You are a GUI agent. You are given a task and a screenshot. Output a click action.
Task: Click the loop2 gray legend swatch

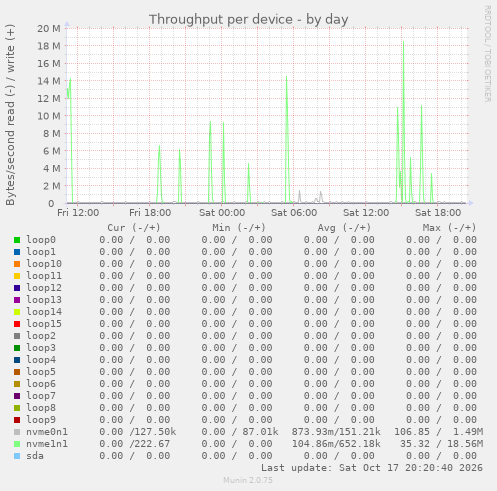17,336
